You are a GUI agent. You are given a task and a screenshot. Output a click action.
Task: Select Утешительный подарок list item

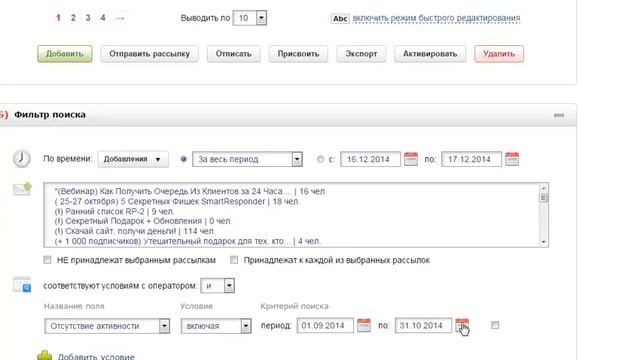187,241
